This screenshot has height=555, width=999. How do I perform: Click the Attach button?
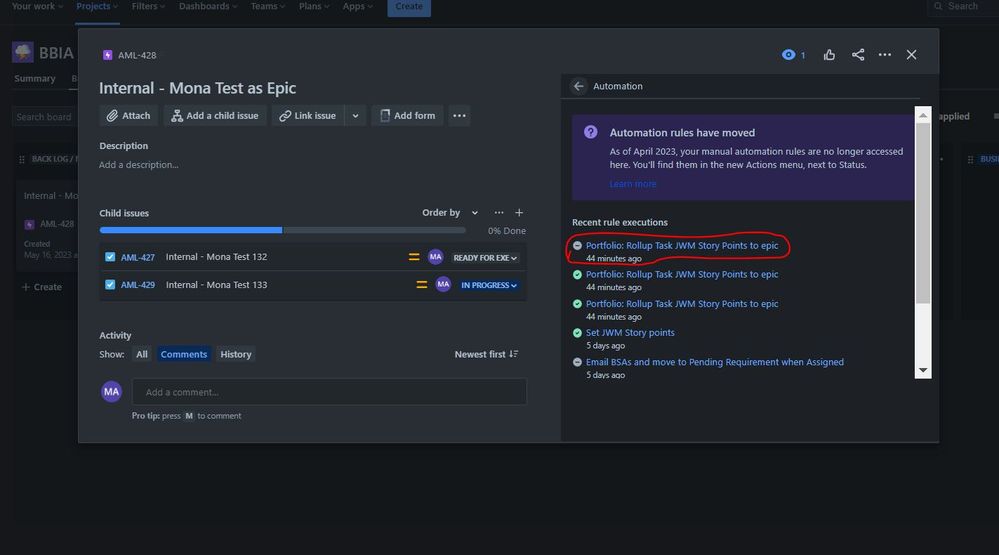click(129, 115)
